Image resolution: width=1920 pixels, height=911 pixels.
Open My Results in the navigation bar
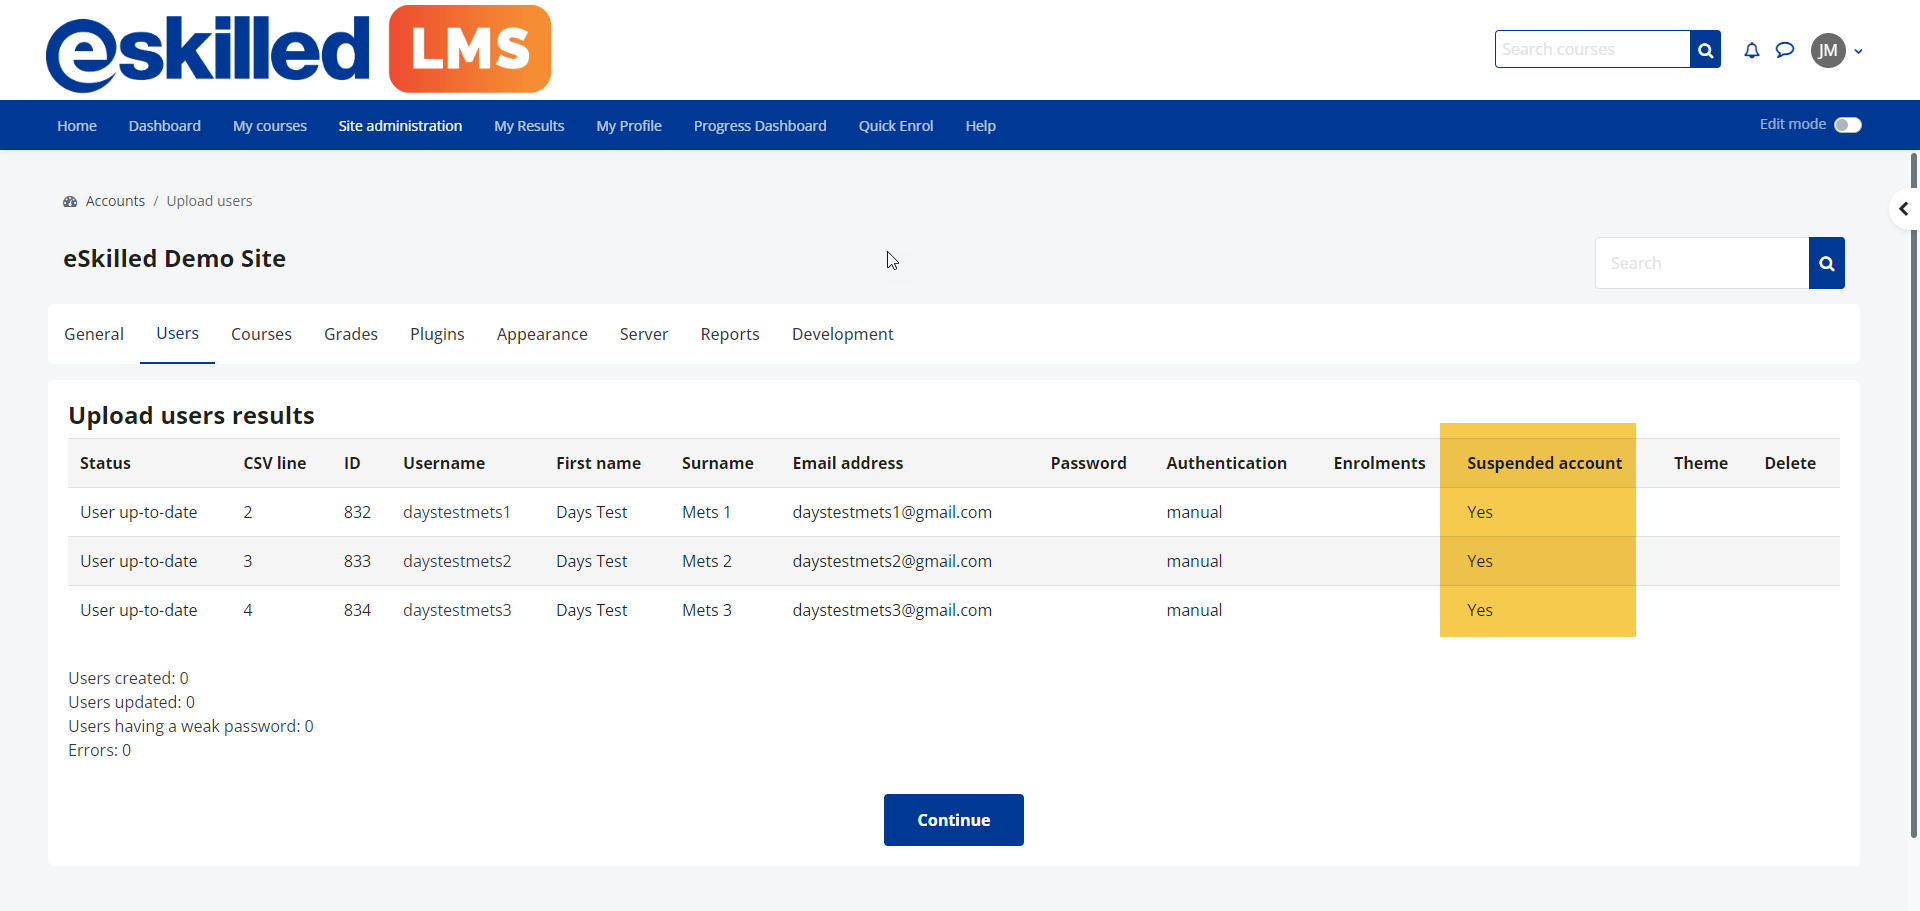click(529, 126)
